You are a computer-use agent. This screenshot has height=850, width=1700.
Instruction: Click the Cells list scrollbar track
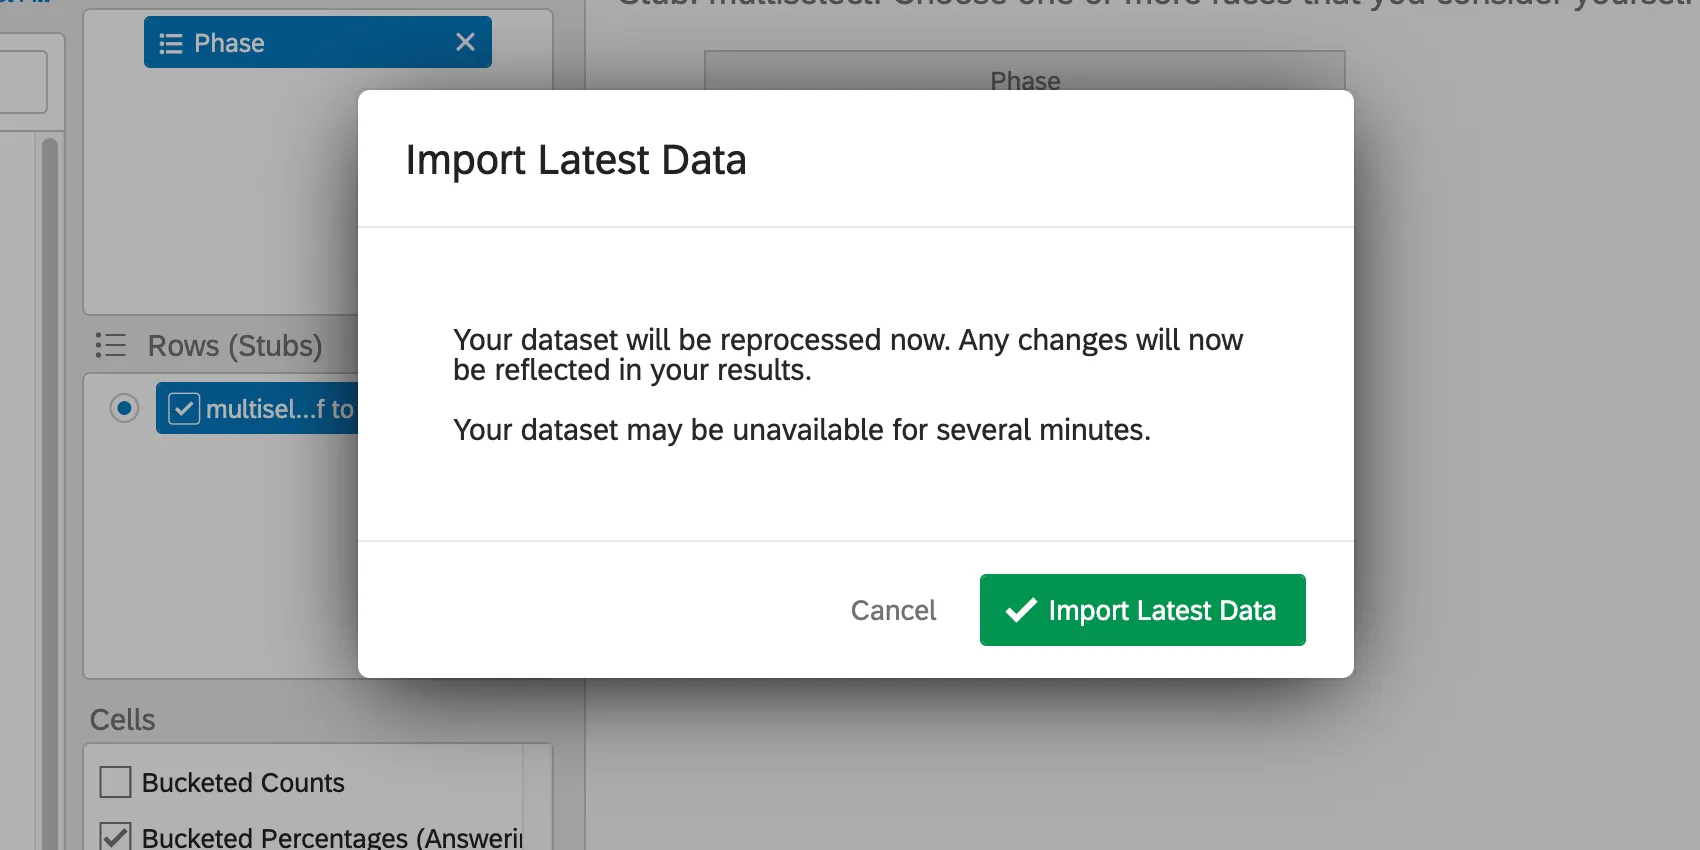pyautogui.click(x=537, y=800)
